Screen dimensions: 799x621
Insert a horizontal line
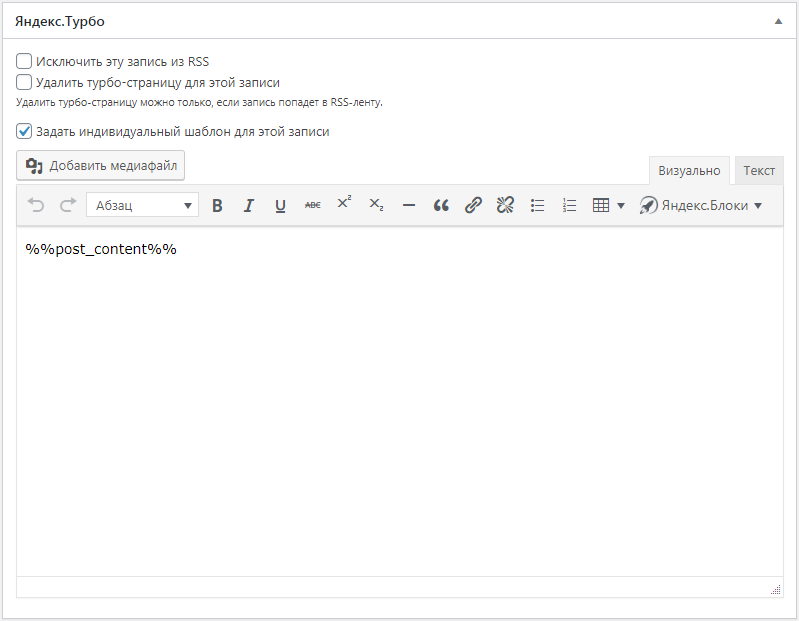click(409, 205)
